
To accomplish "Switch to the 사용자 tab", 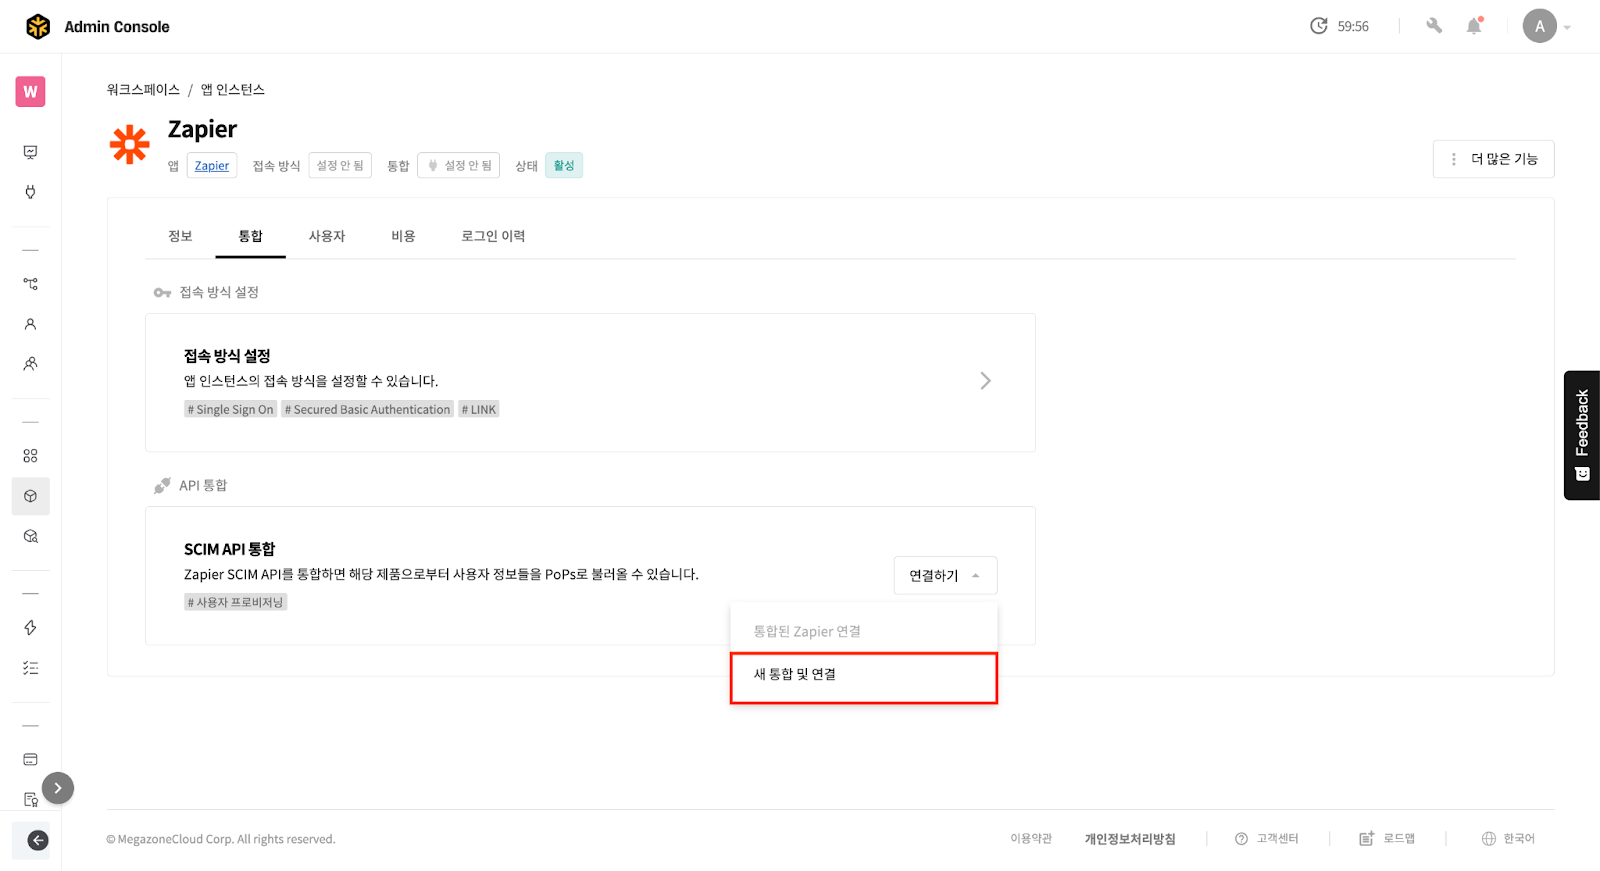I will pyautogui.click(x=327, y=236).
